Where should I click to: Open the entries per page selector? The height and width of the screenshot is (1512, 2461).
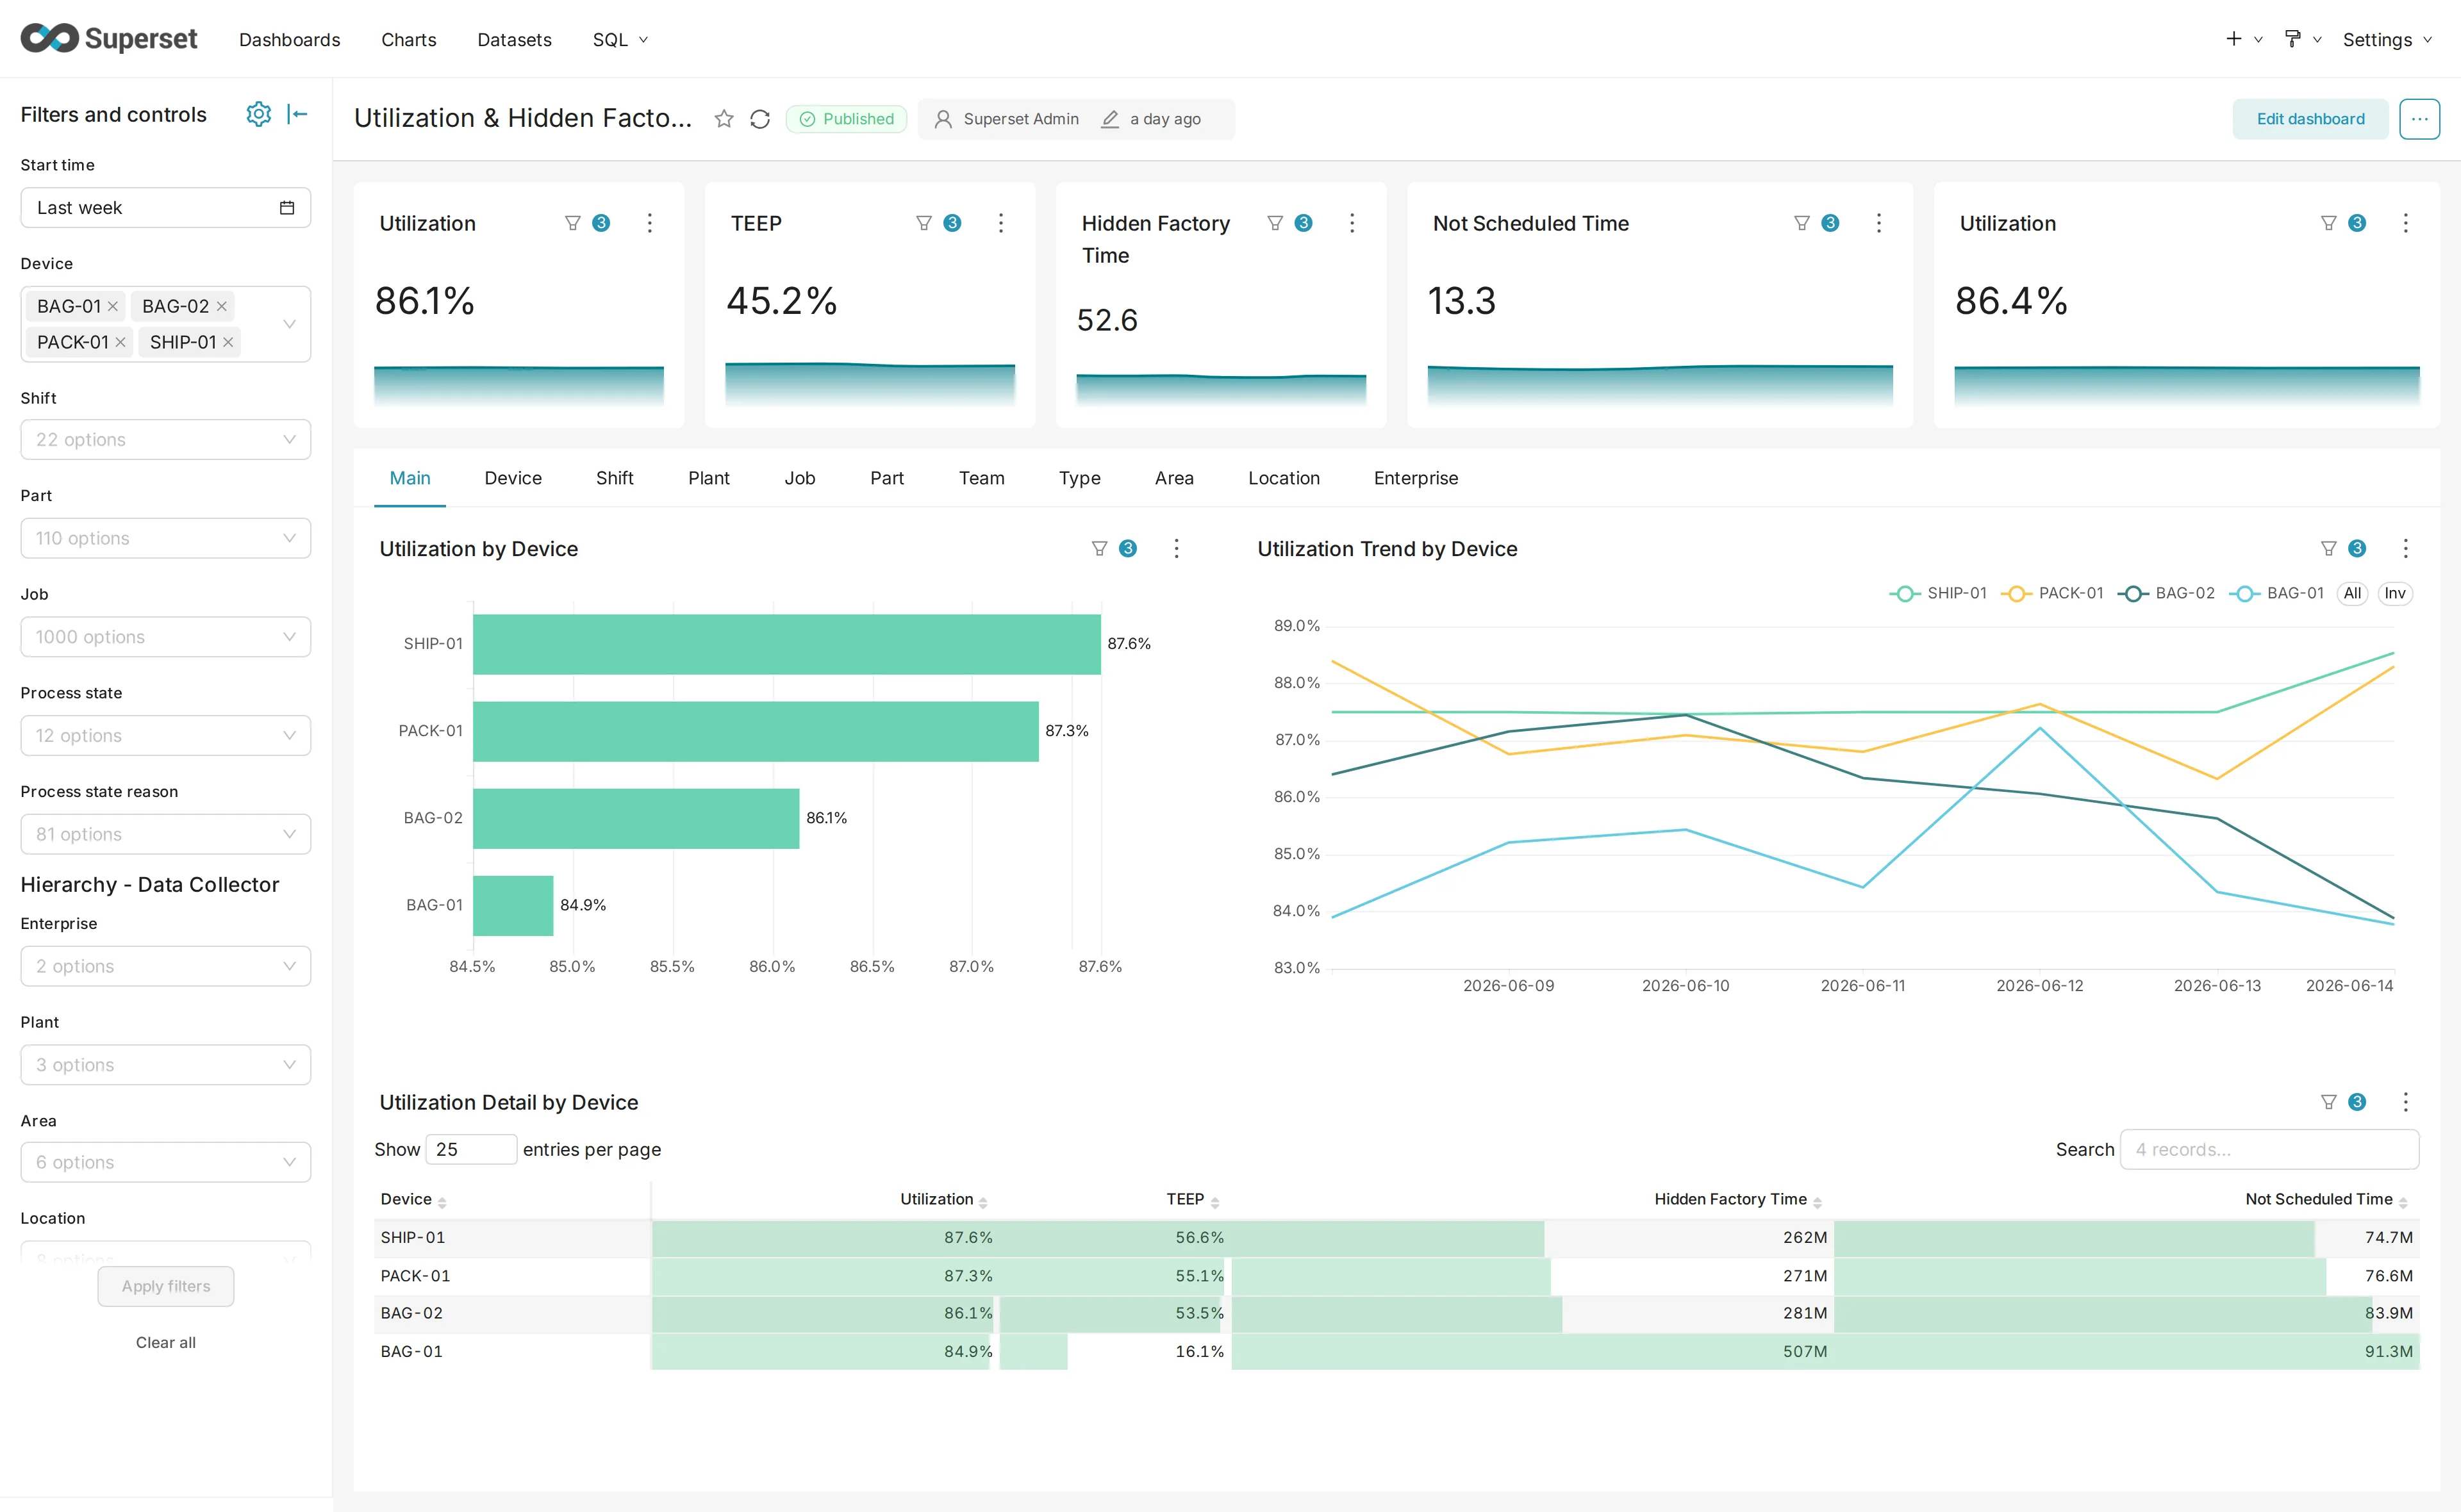(471, 1149)
